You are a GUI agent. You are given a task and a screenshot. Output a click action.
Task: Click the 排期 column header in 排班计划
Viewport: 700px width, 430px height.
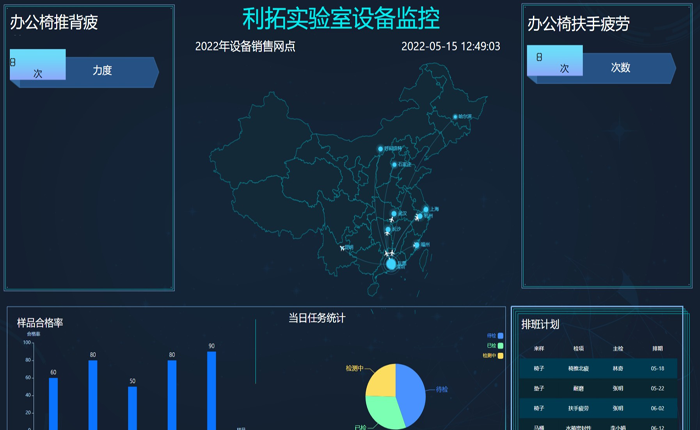(657, 348)
